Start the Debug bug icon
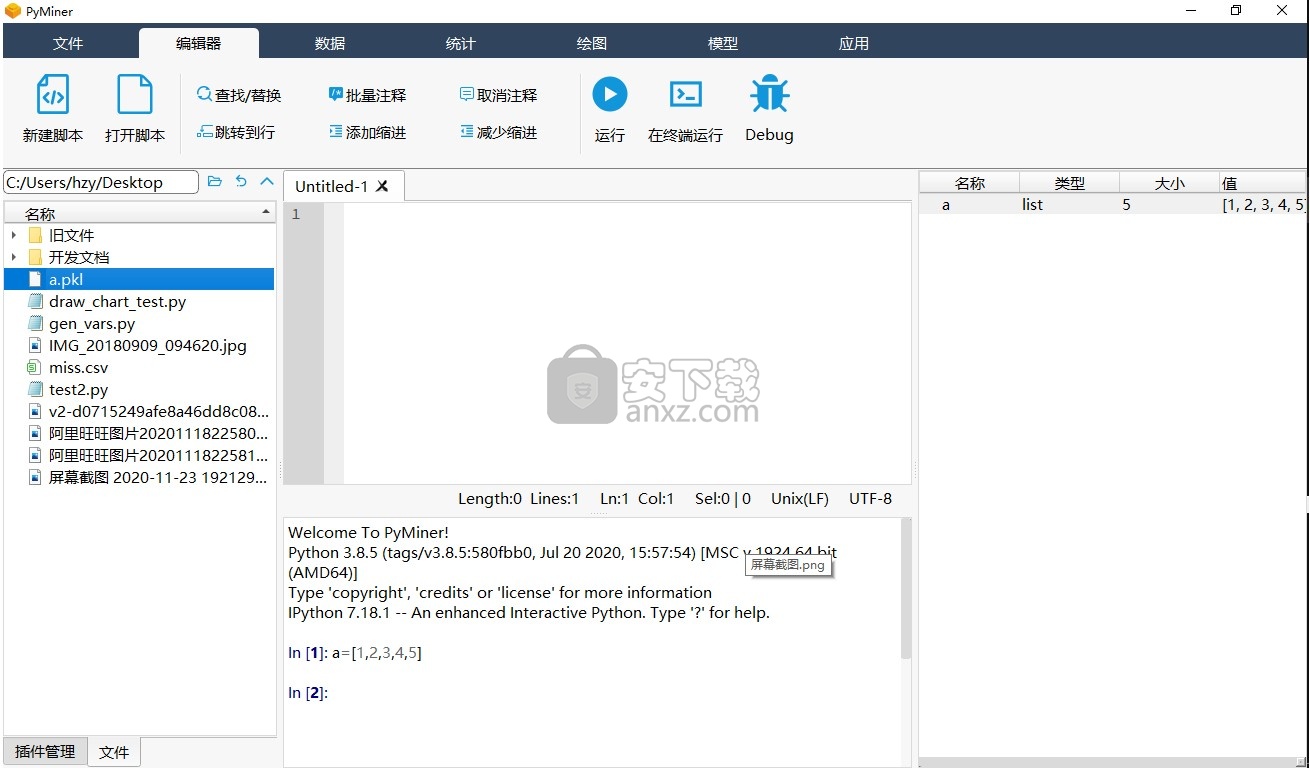The height and width of the screenshot is (771, 1310). (x=769, y=94)
